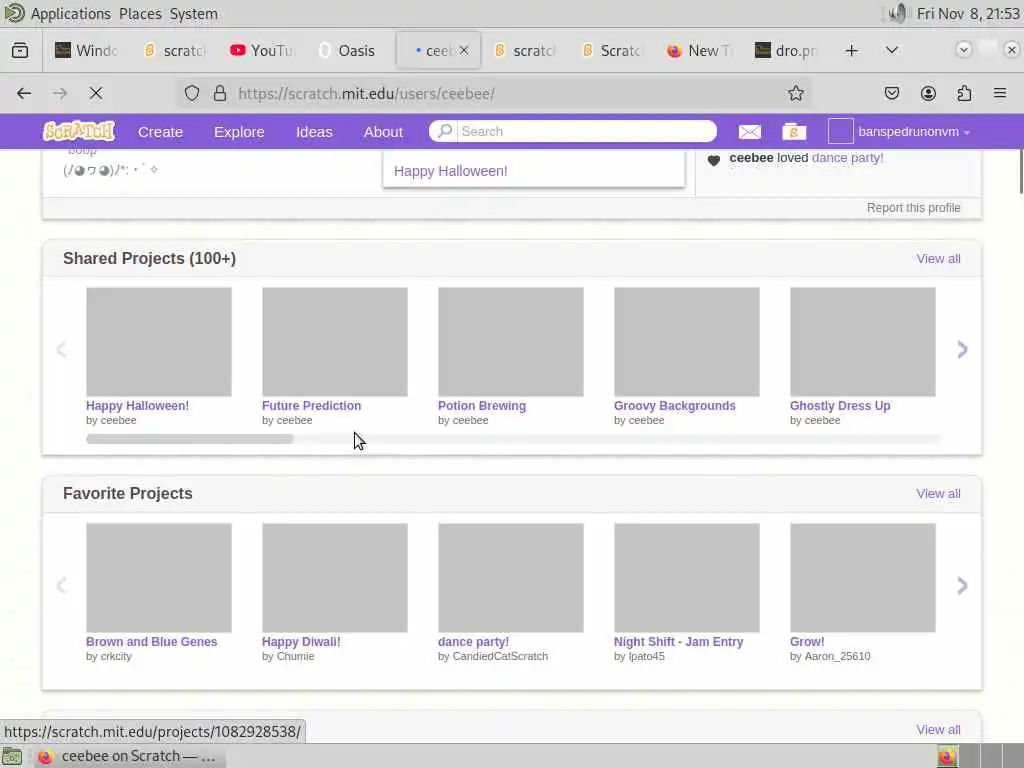Click the clock showing Fri Nov 8
This screenshot has height=768, width=1024.
pos(968,14)
